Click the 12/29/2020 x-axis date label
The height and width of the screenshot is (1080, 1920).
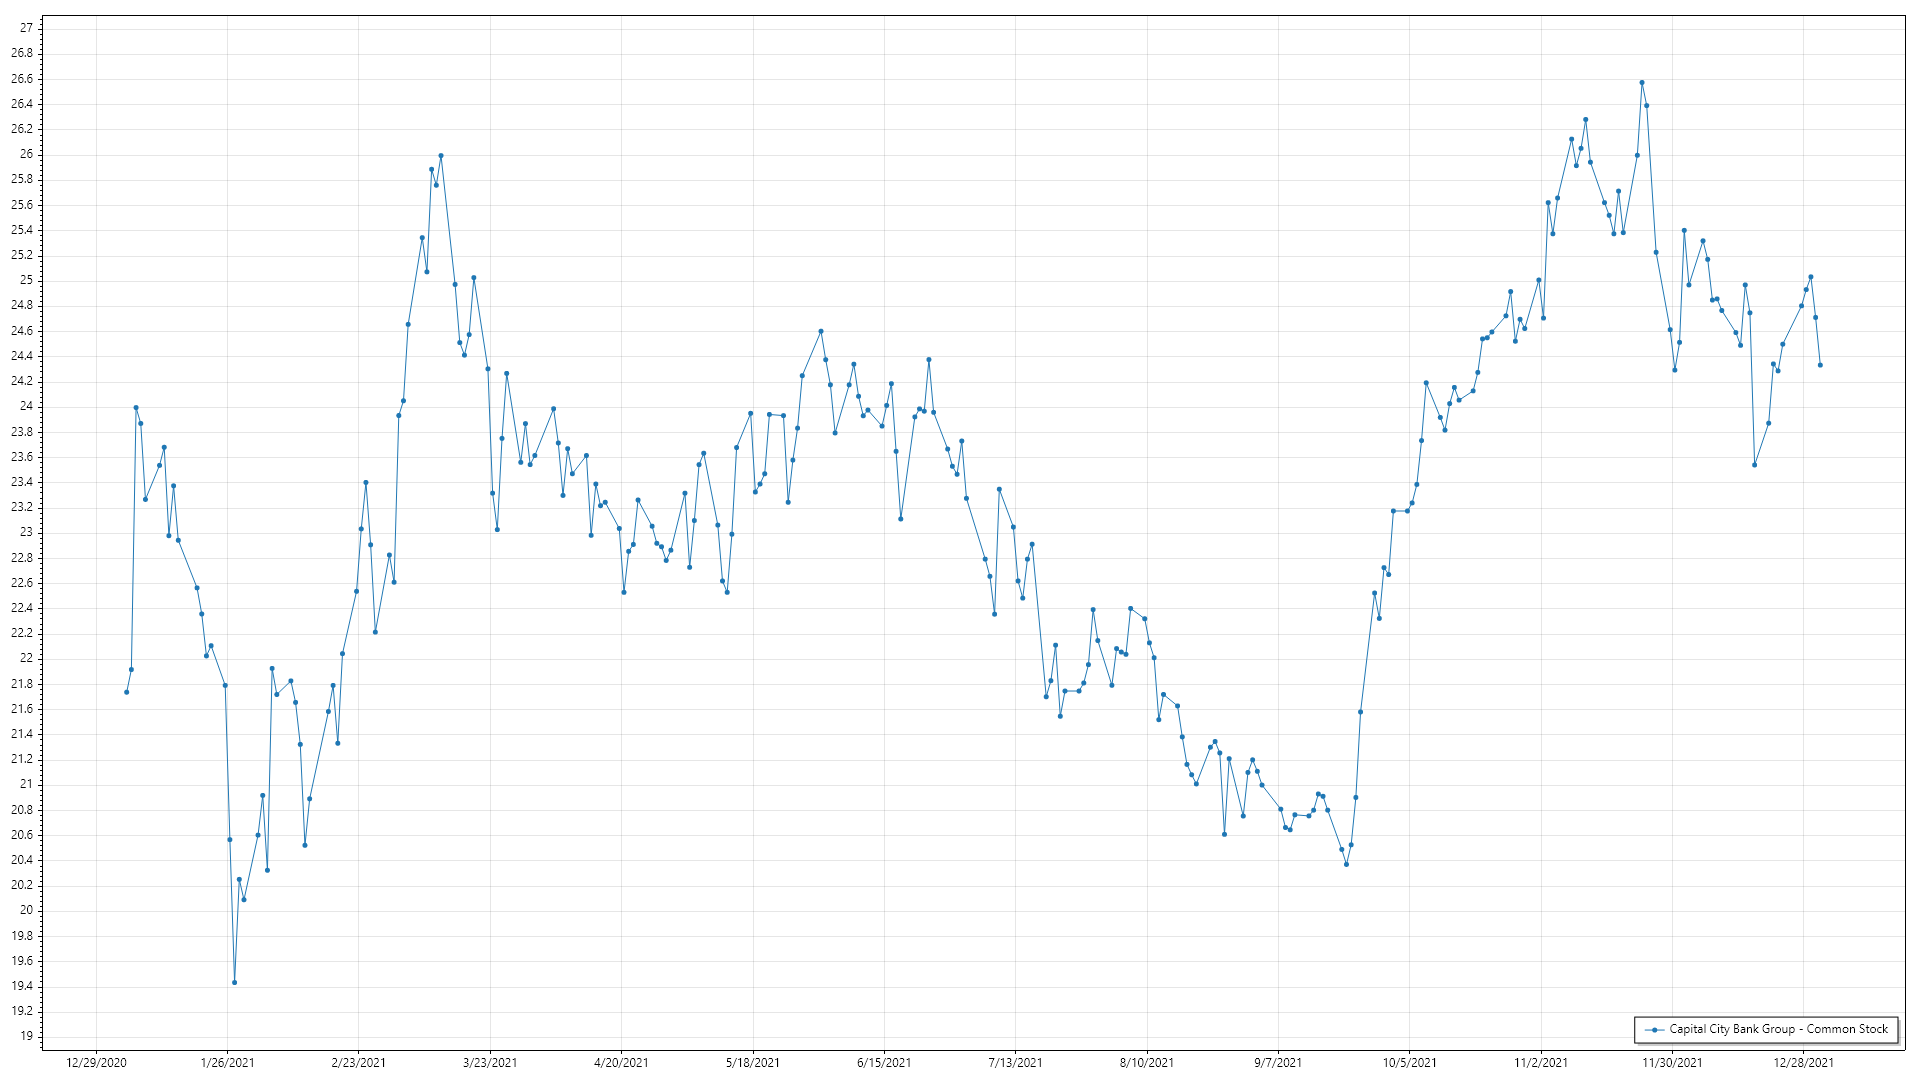click(96, 1062)
